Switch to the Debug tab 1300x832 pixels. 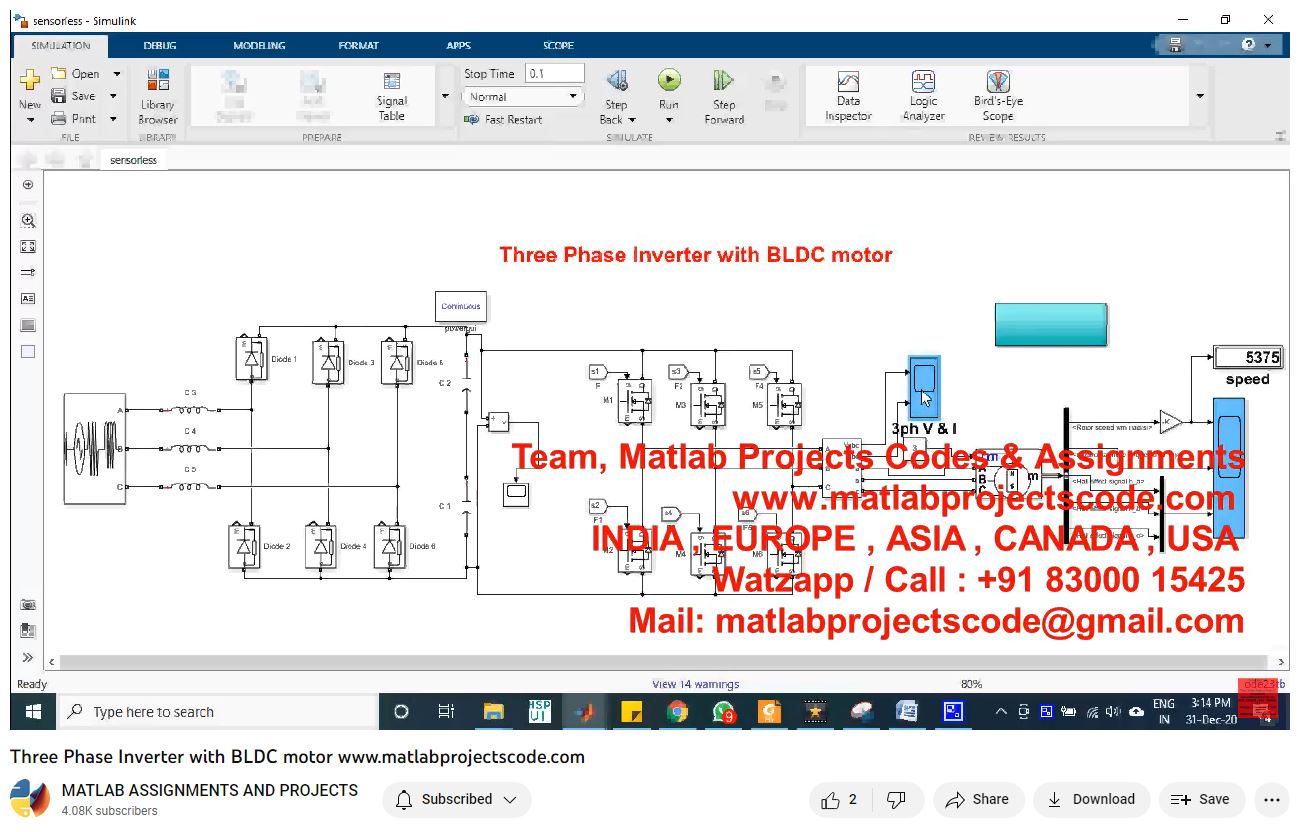pyautogui.click(x=159, y=45)
